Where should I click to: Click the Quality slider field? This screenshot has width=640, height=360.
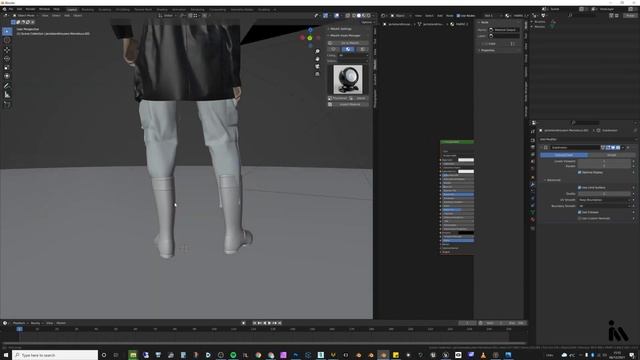pos(604,194)
